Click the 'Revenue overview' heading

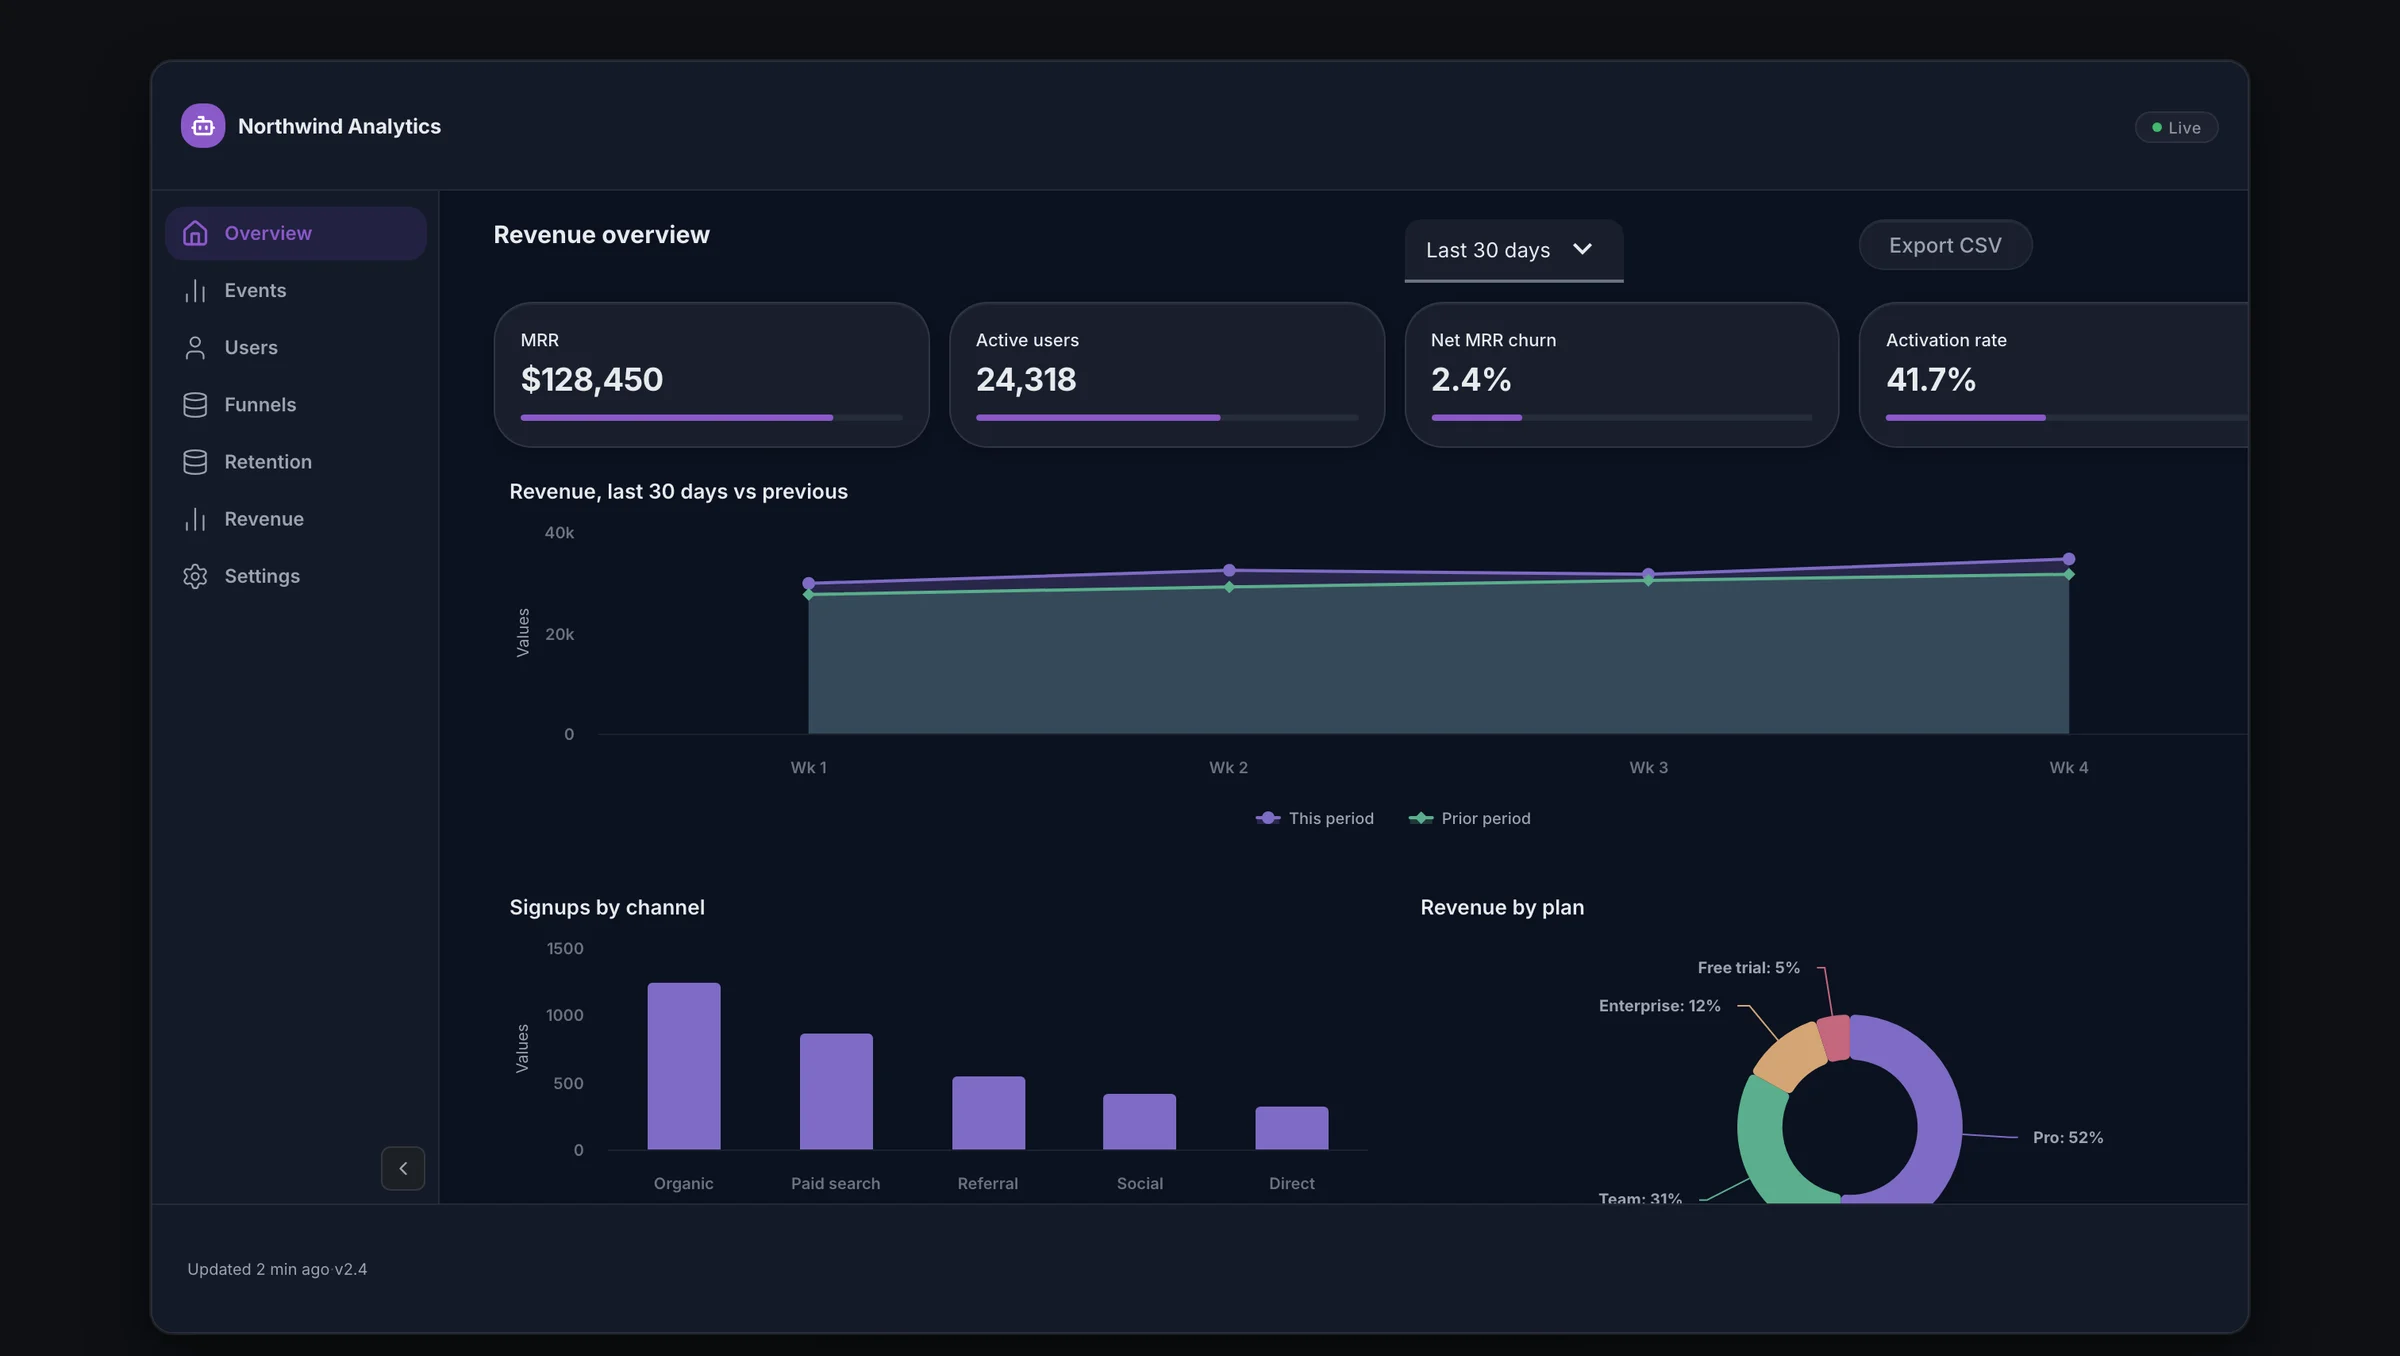coord(602,235)
